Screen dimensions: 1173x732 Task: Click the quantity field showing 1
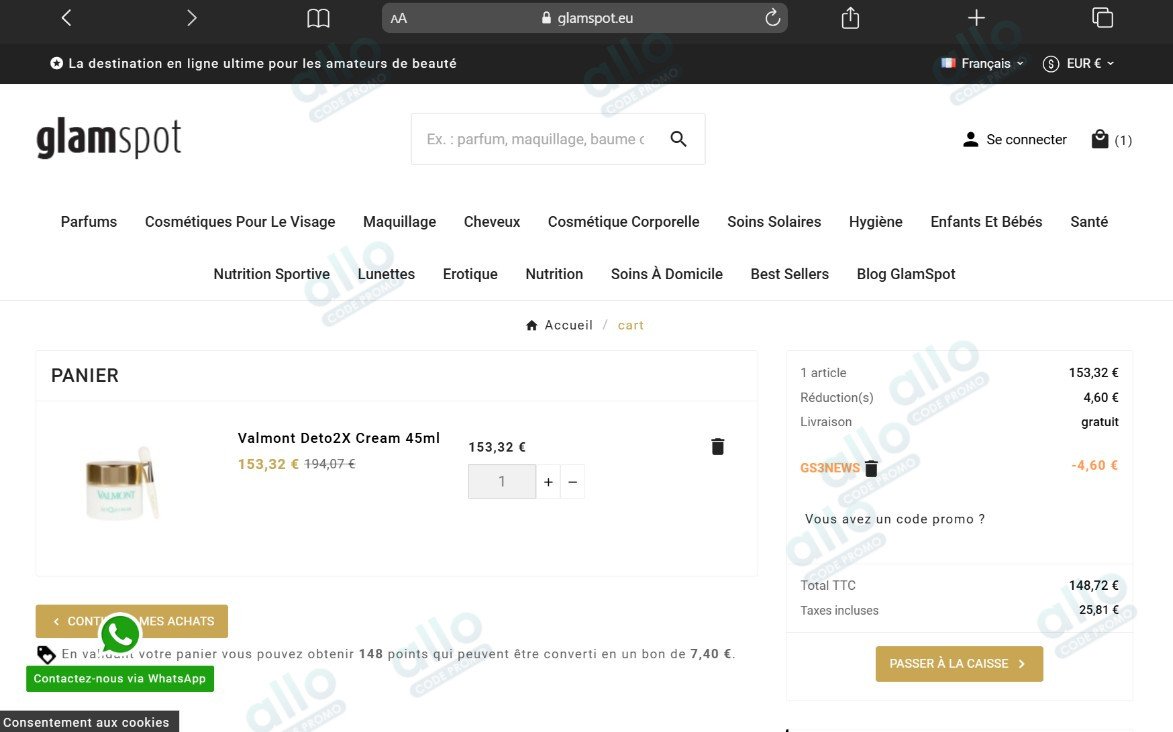point(502,481)
